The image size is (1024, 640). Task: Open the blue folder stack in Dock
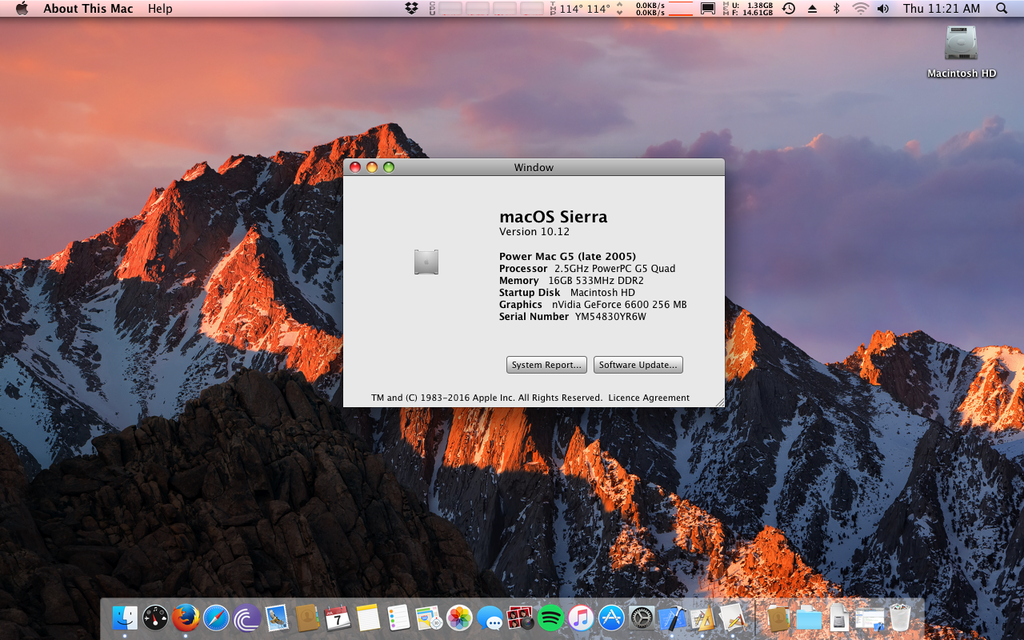808,618
